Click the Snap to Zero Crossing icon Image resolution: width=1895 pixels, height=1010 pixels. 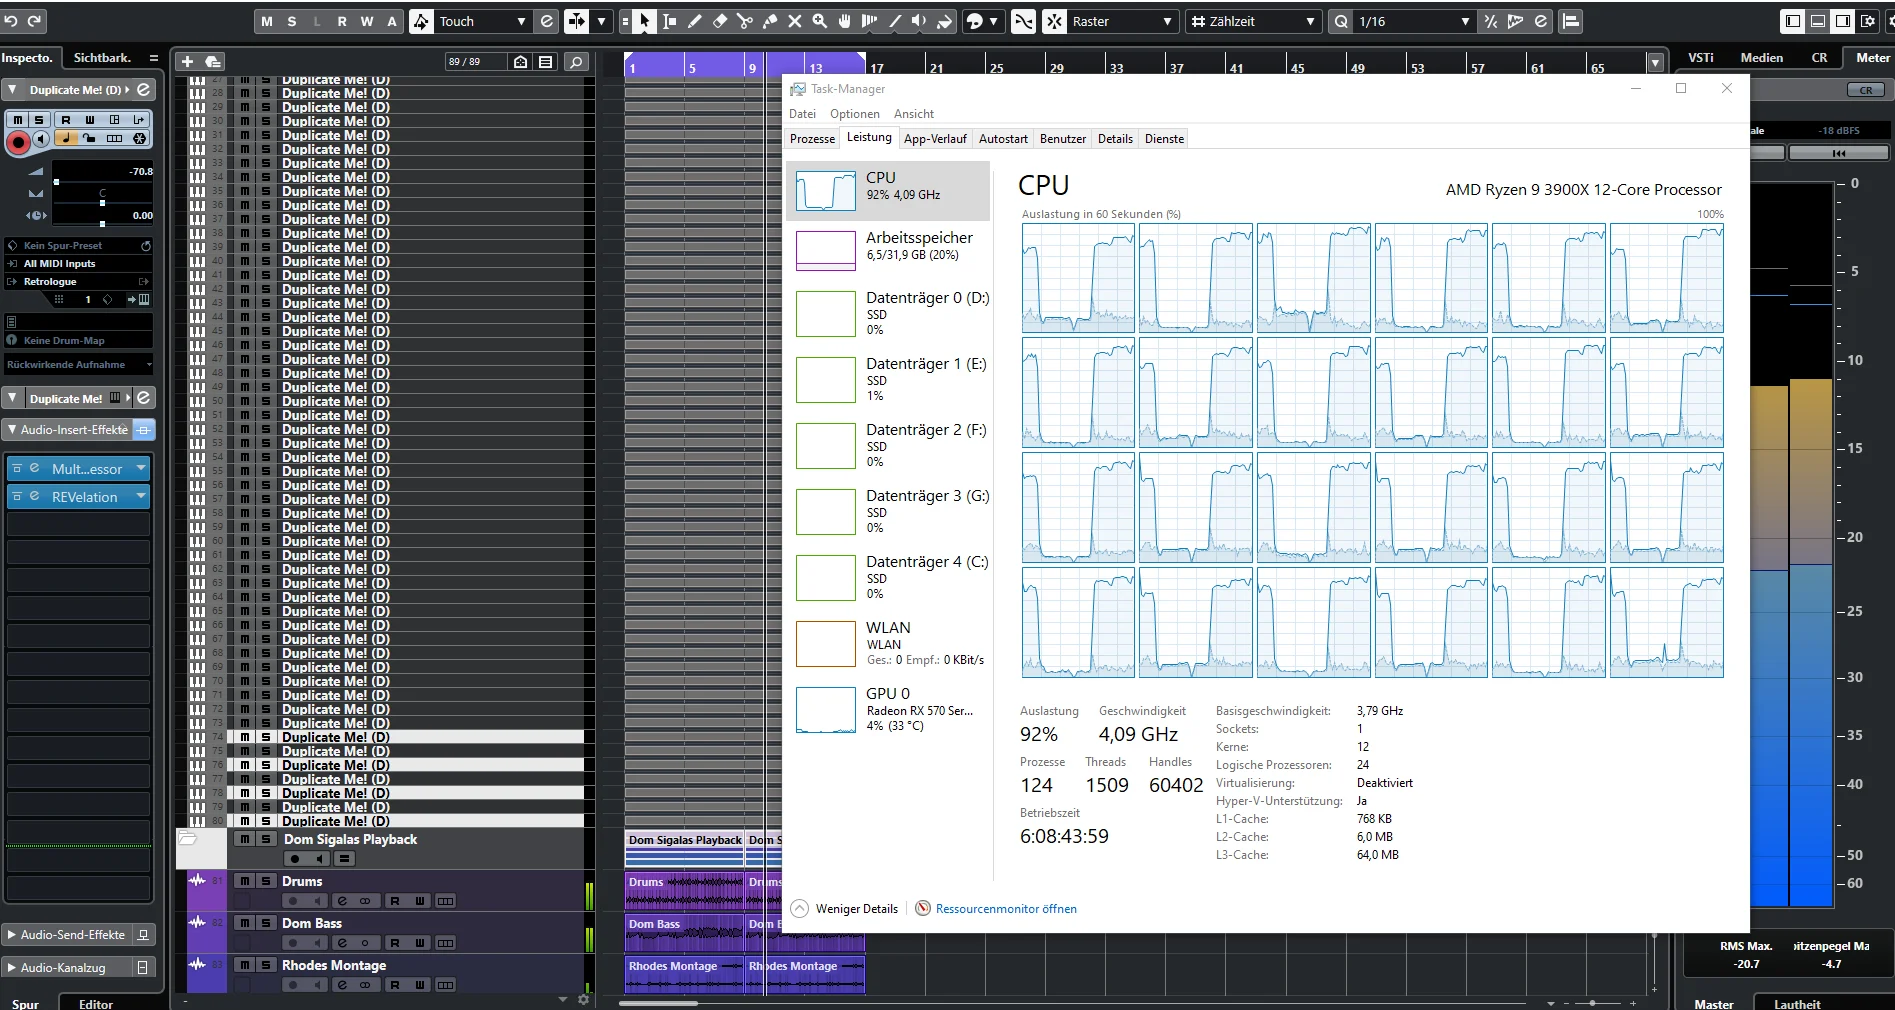click(x=1024, y=21)
